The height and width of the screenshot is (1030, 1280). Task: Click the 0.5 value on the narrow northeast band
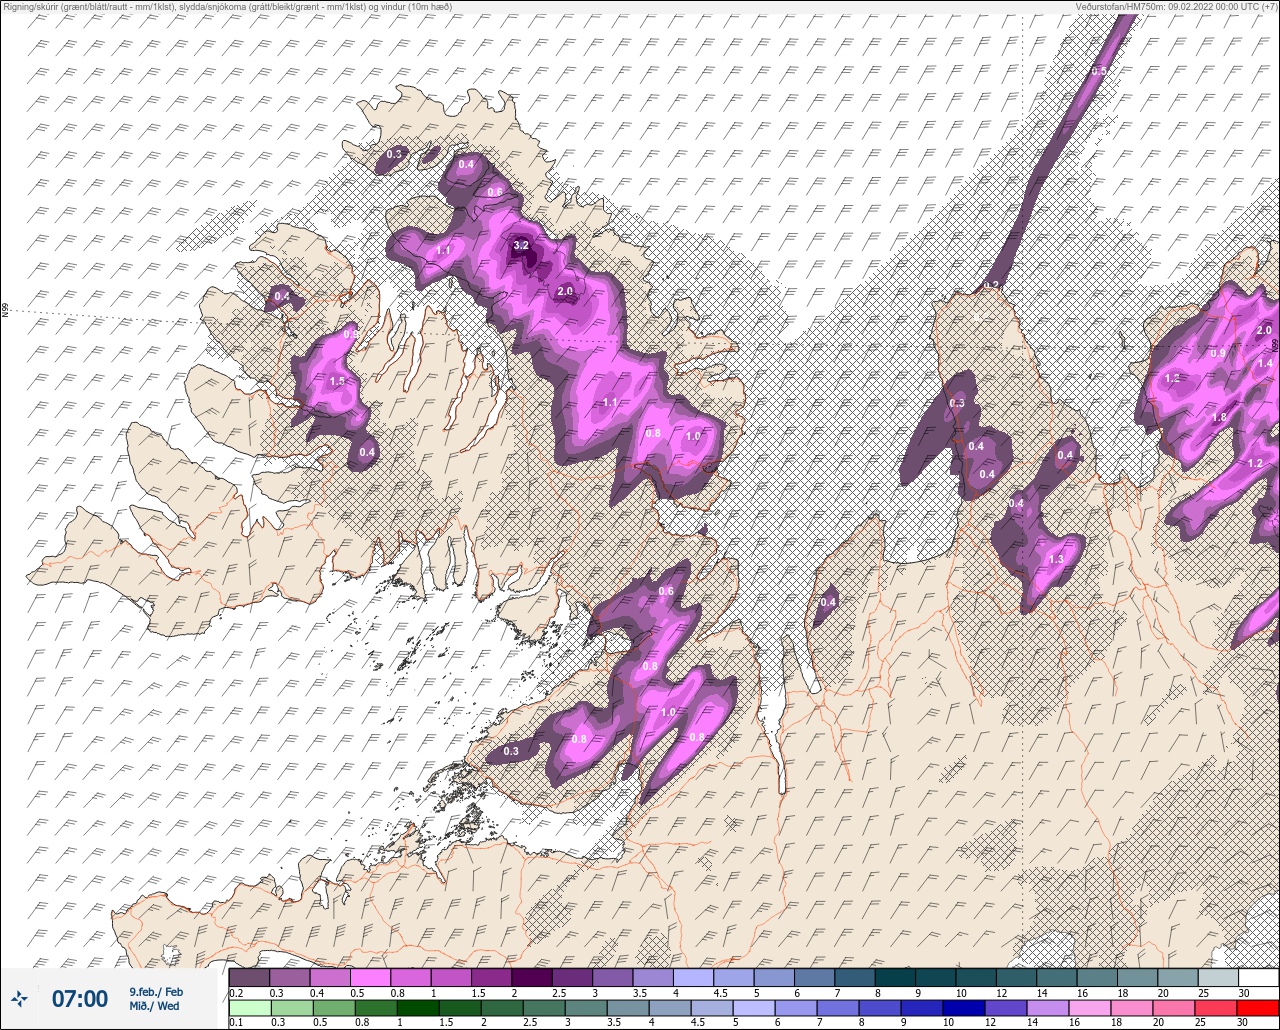coord(1099,71)
